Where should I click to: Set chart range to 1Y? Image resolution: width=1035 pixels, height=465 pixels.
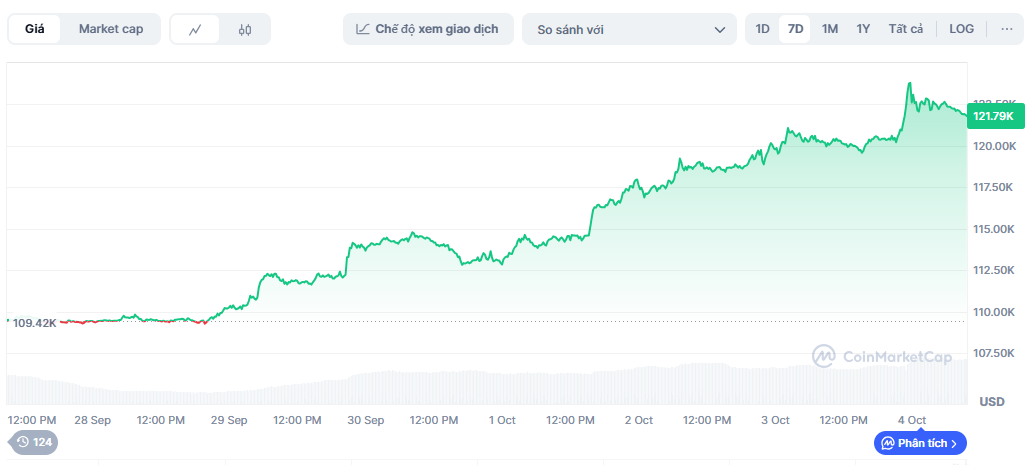click(x=863, y=29)
